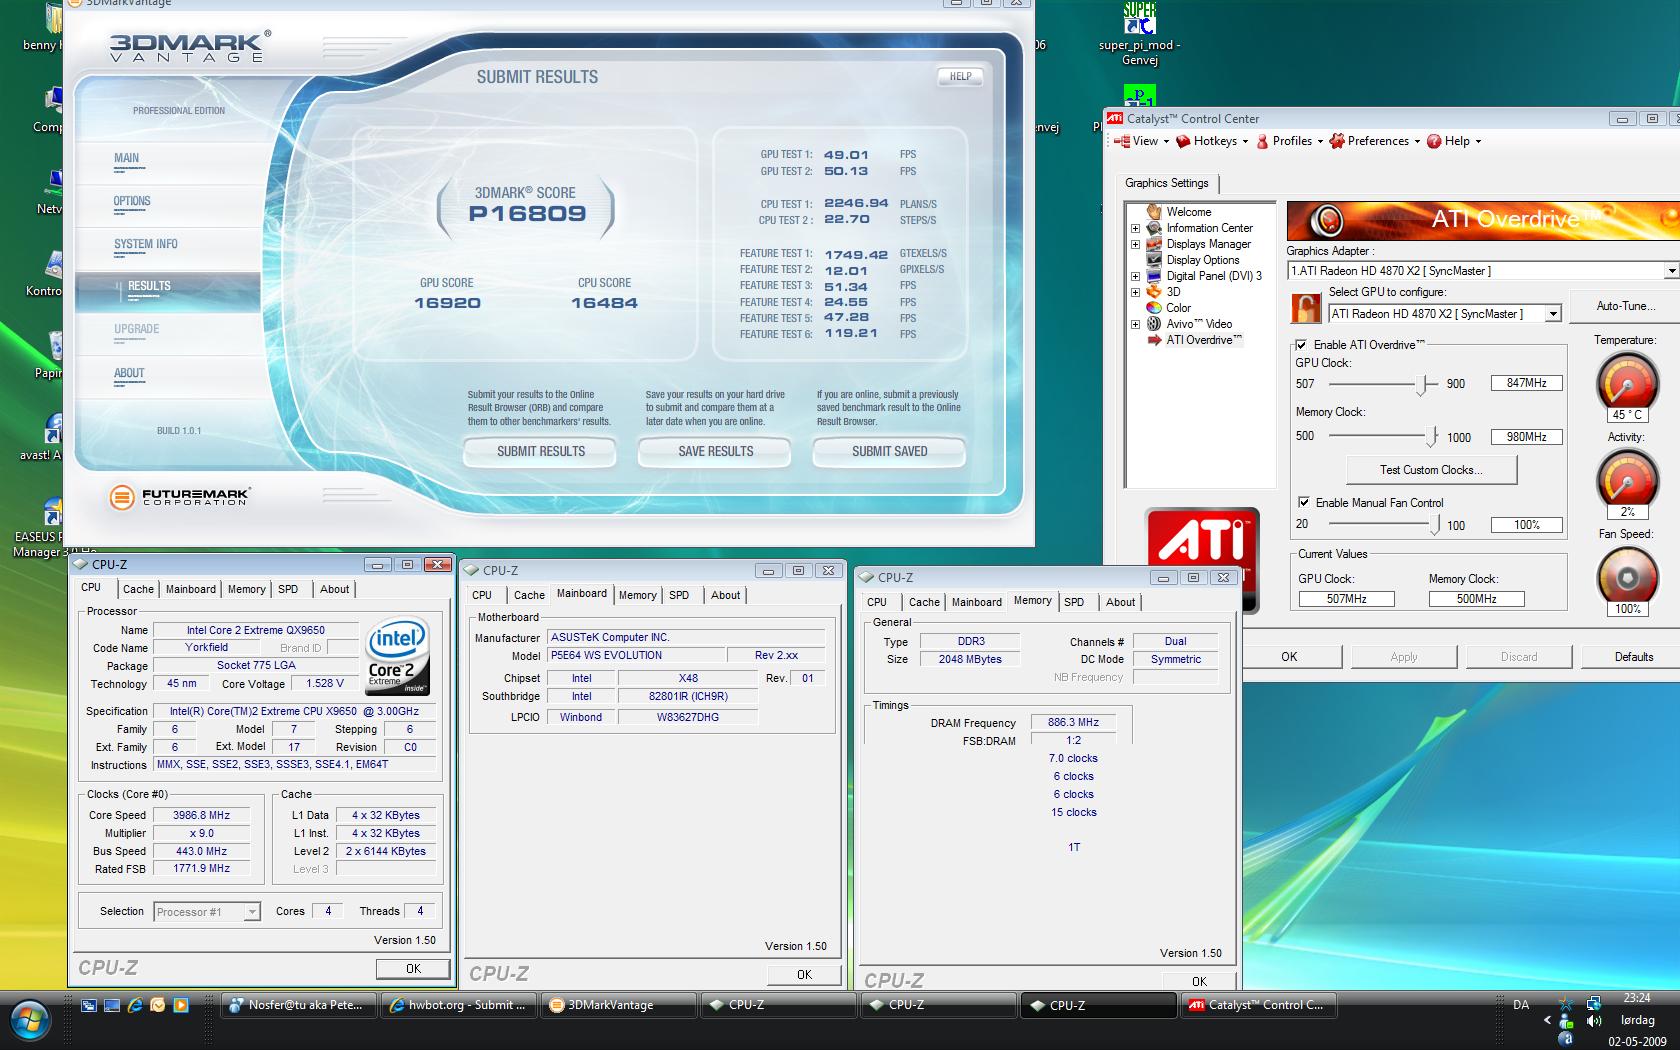Image resolution: width=1680 pixels, height=1050 pixels.
Task: Expand Information Center tree node
Action: click(x=1135, y=228)
